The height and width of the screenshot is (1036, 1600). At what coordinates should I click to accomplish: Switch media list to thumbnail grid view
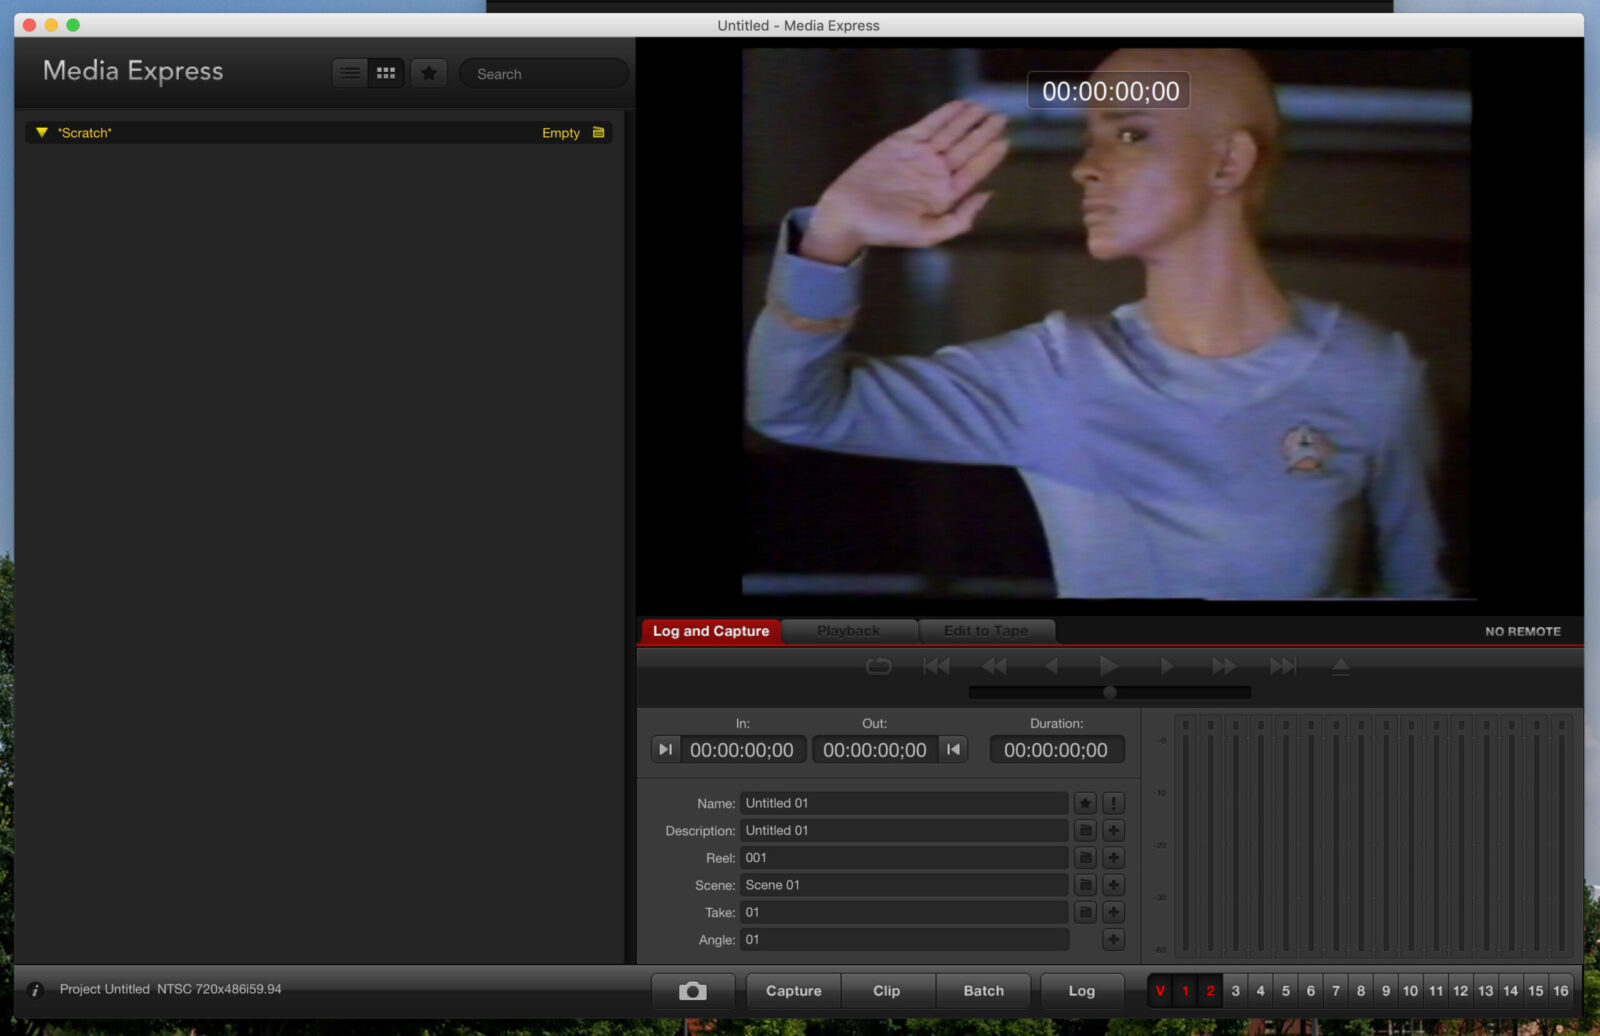pos(386,73)
